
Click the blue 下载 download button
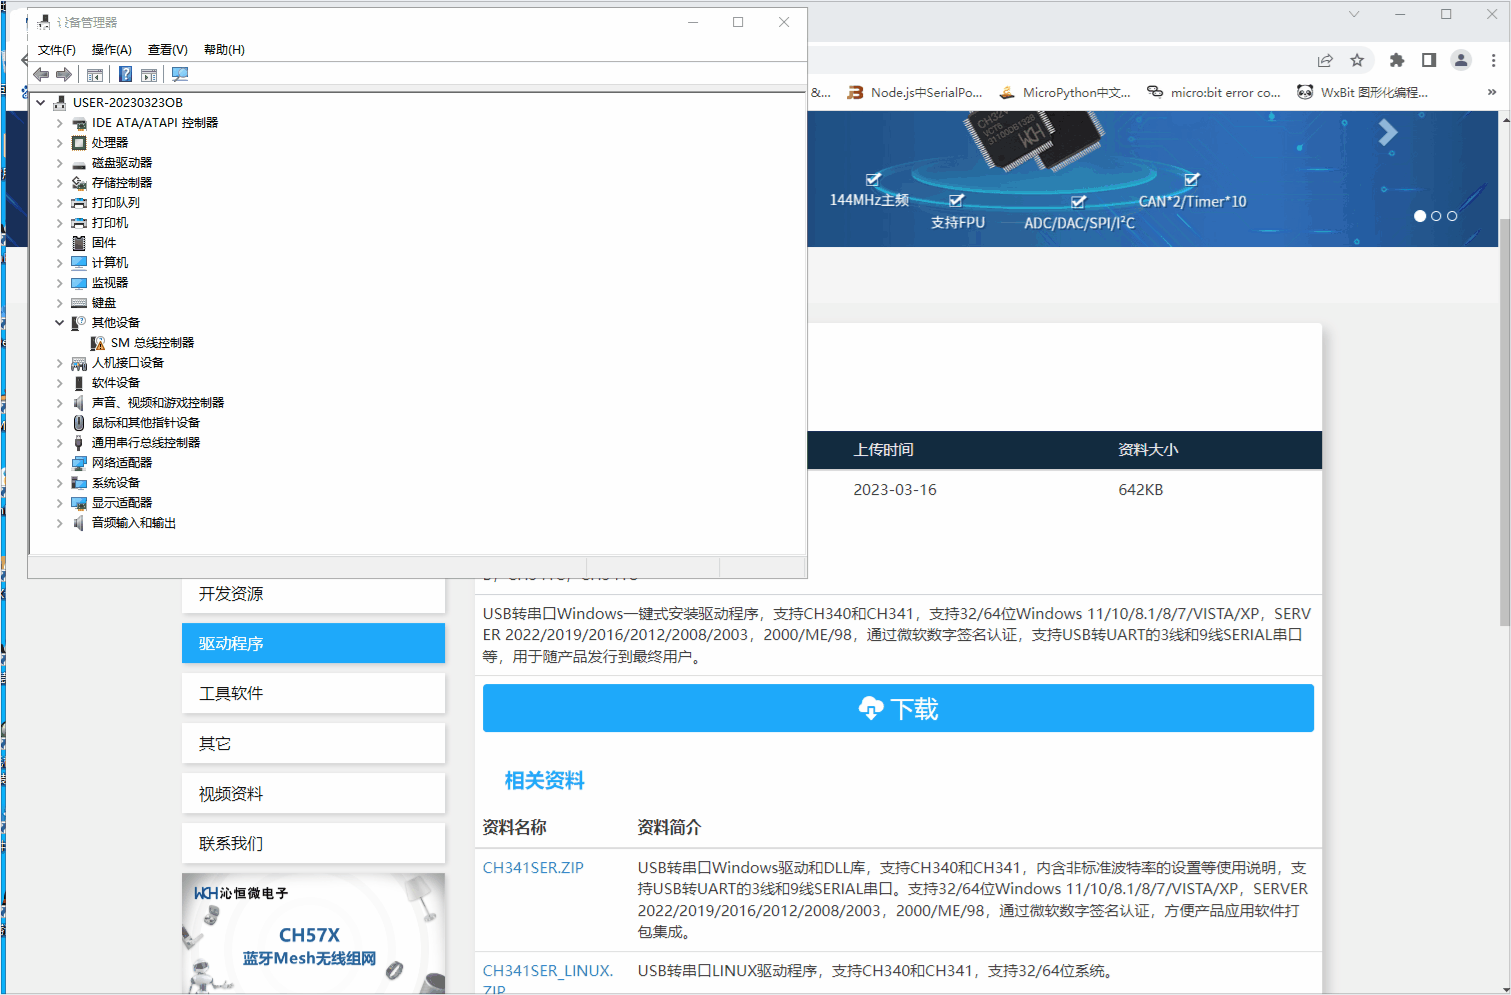pyautogui.click(x=898, y=708)
